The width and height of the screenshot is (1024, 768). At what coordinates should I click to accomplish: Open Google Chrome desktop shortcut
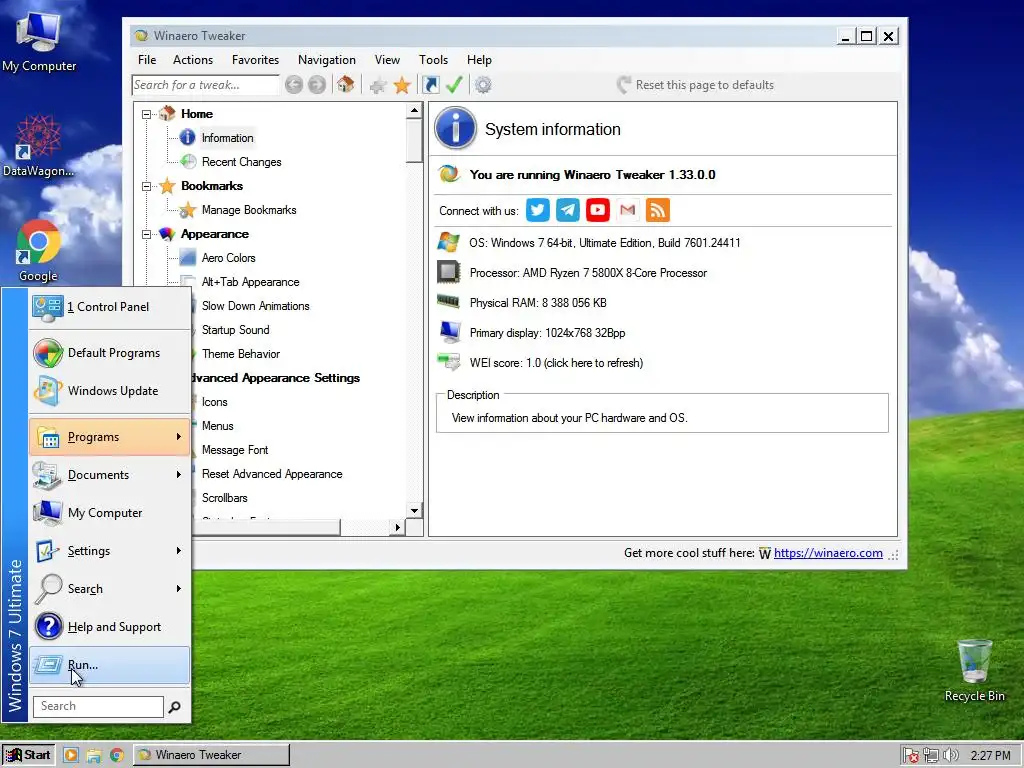(38, 251)
